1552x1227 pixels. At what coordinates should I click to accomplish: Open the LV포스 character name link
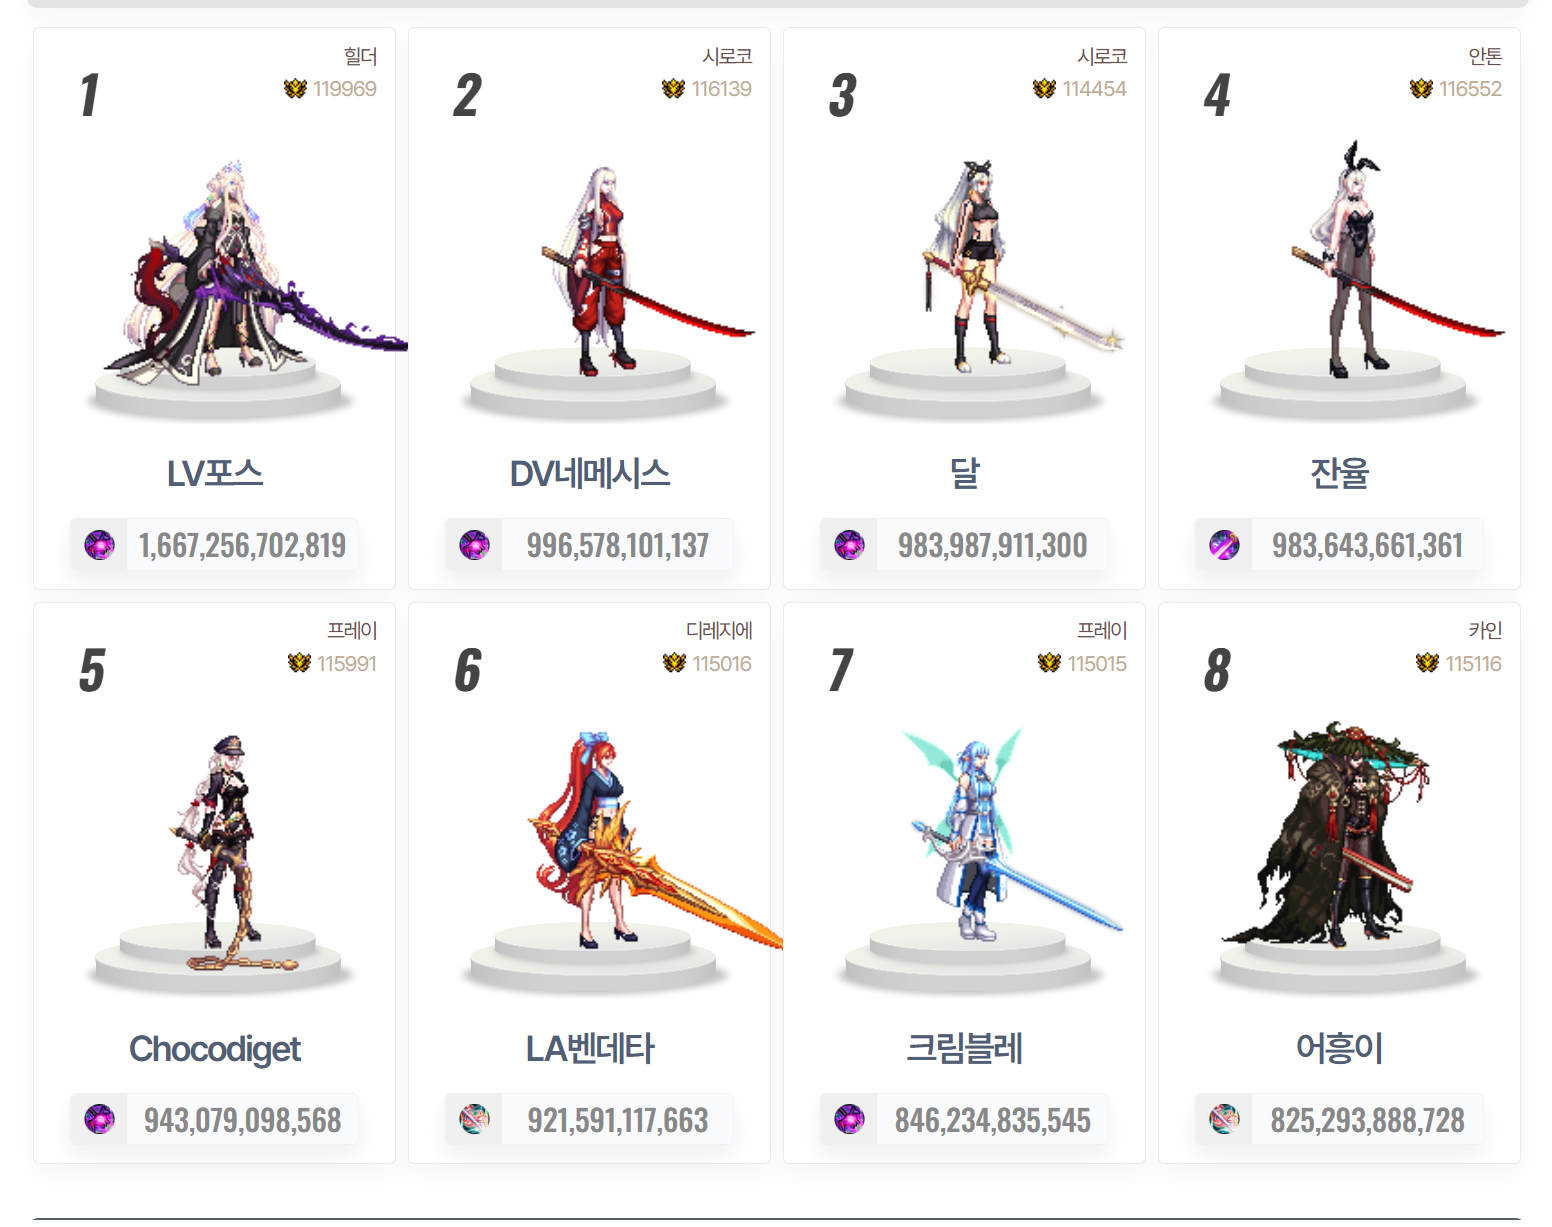coord(215,473)
